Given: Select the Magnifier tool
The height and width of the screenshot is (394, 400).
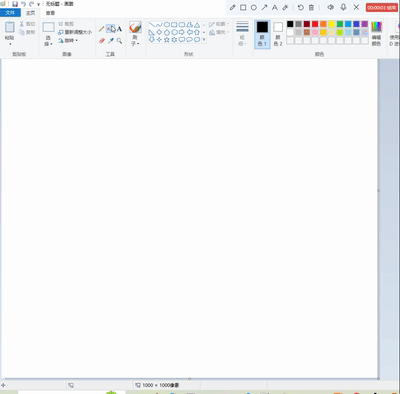Looking at the screenshot, I should point(119,41).
